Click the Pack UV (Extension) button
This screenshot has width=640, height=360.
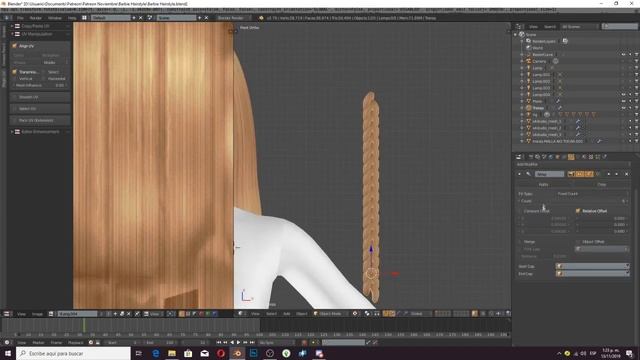coord(40,120)
